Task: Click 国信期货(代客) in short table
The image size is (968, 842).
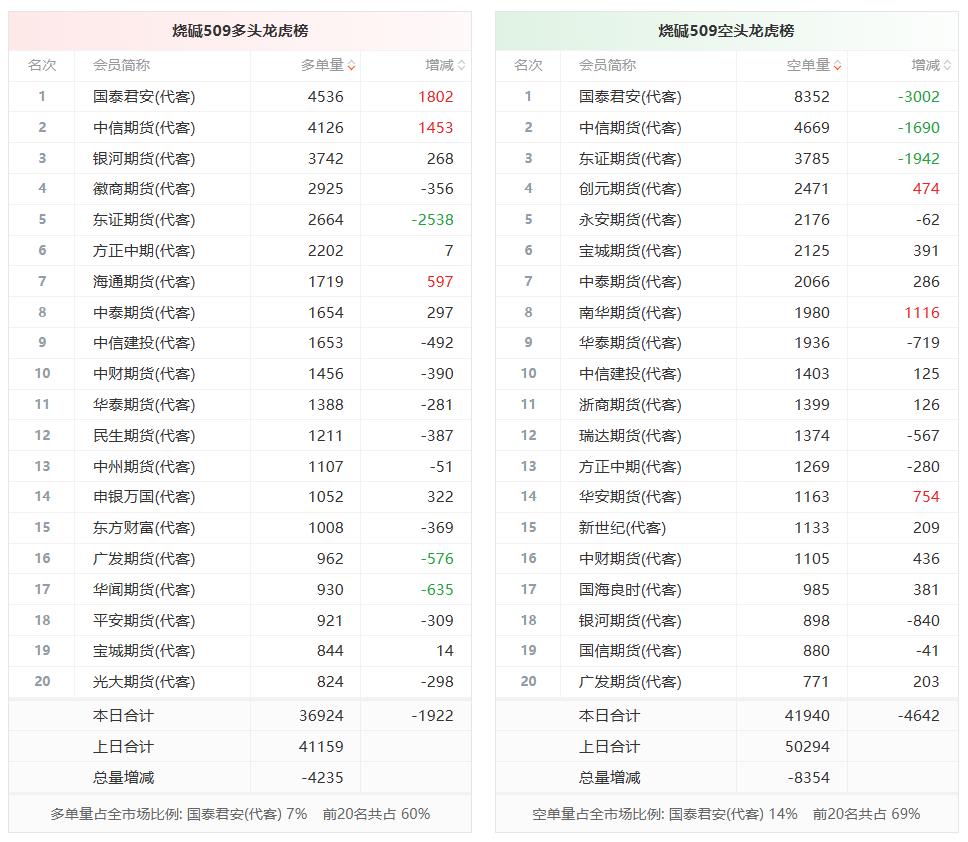Action: coord(630,651)
